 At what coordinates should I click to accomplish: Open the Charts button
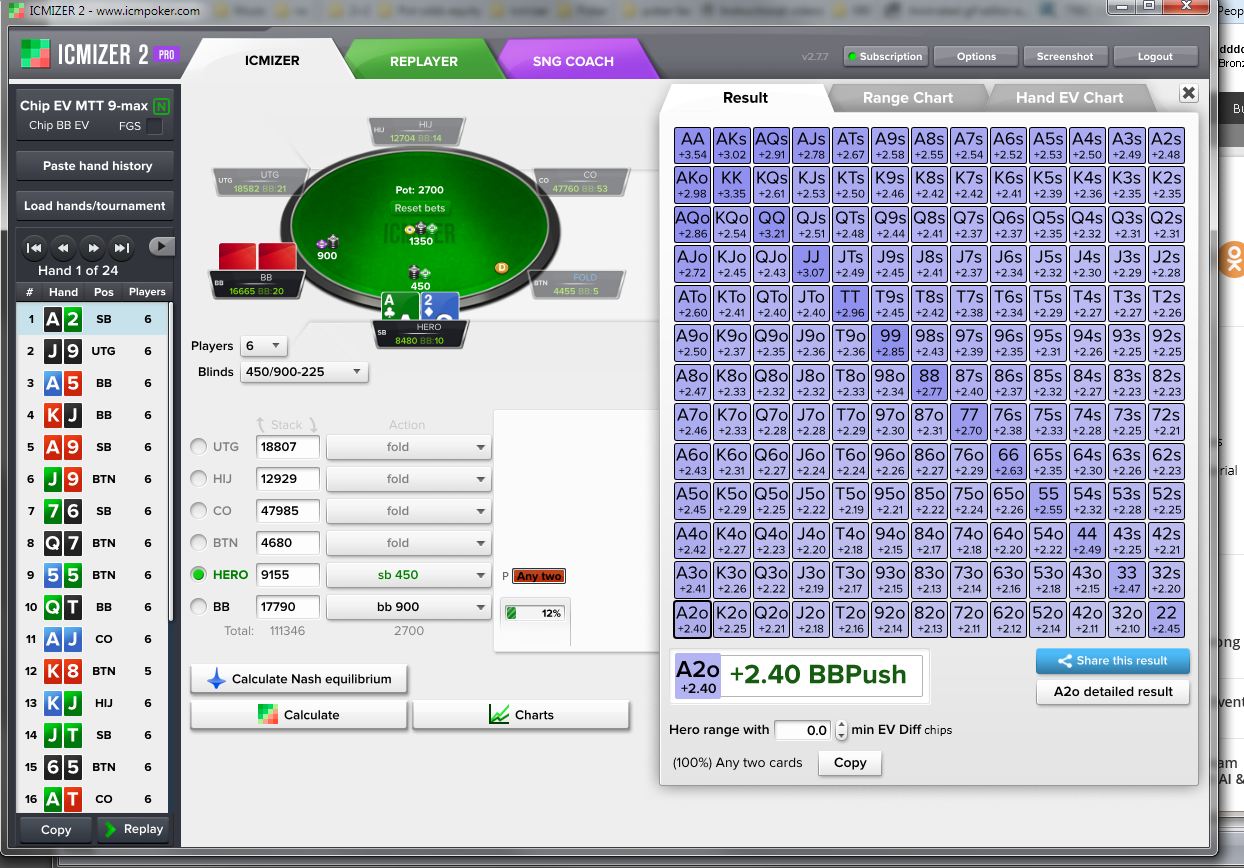pos(521,715)
